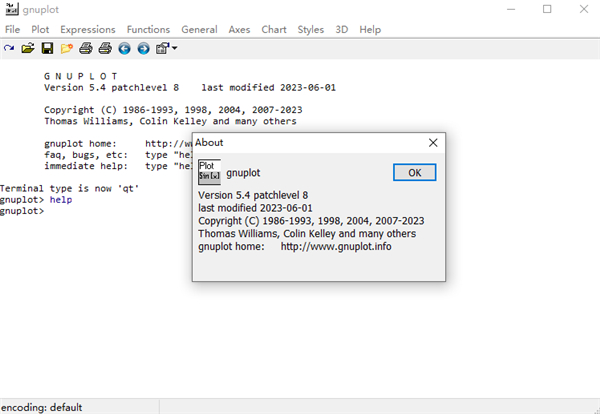This screenshot has height=414, width=600.
Task: Click the Save floppy disk icon
Action: [47, 49]
